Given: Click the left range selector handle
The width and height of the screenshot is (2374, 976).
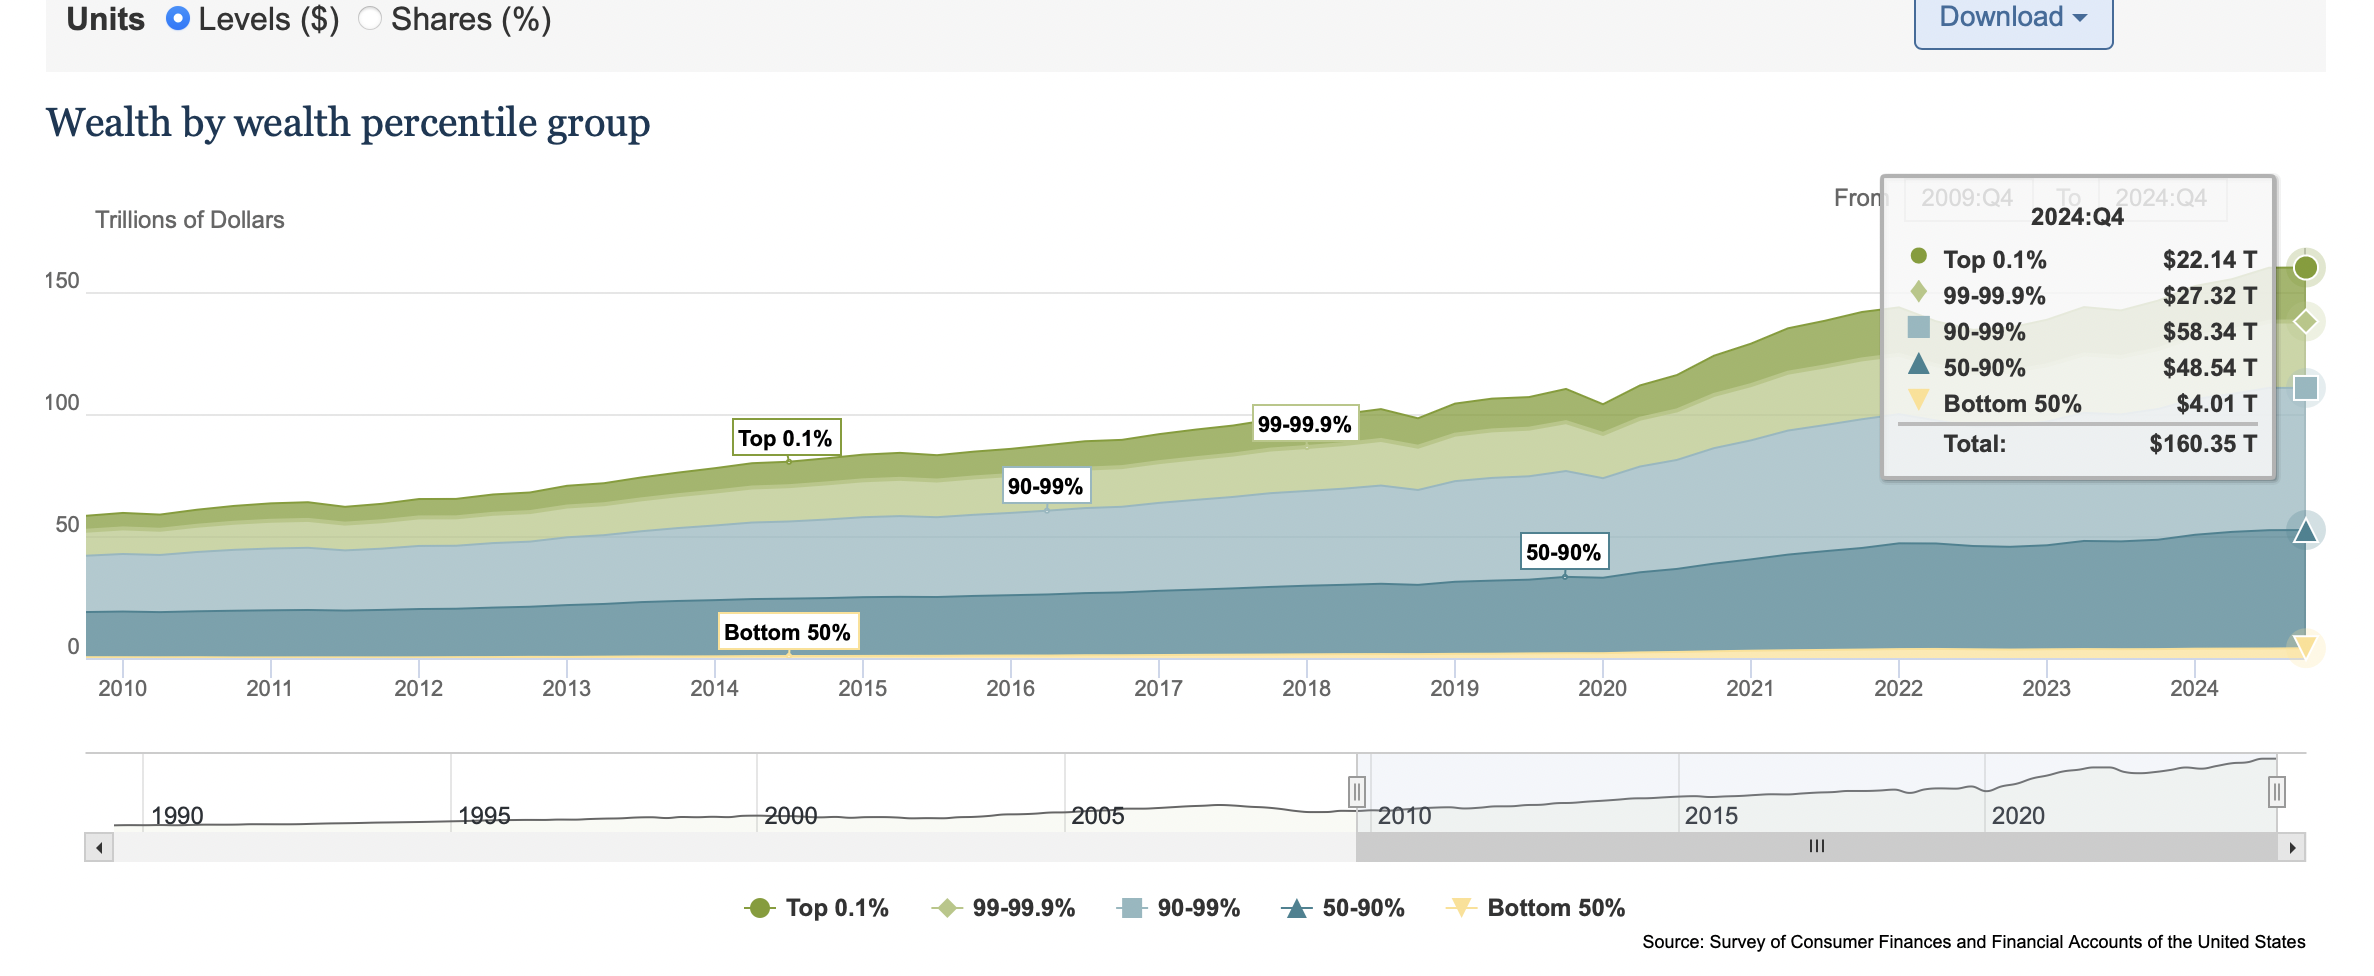Looking at the screenshot, I should pyautogui.click(x=1356, y=792).
